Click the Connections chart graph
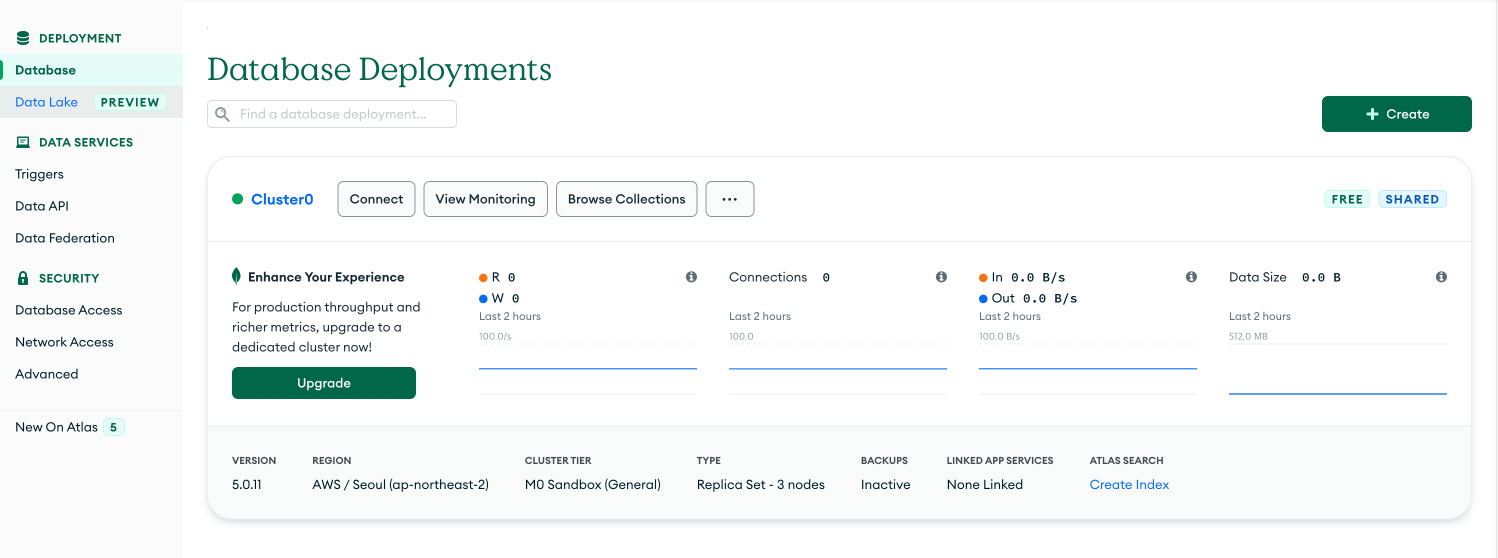Image resolution: width=1498 pixels, height=558 pixels. coord(838,368)
